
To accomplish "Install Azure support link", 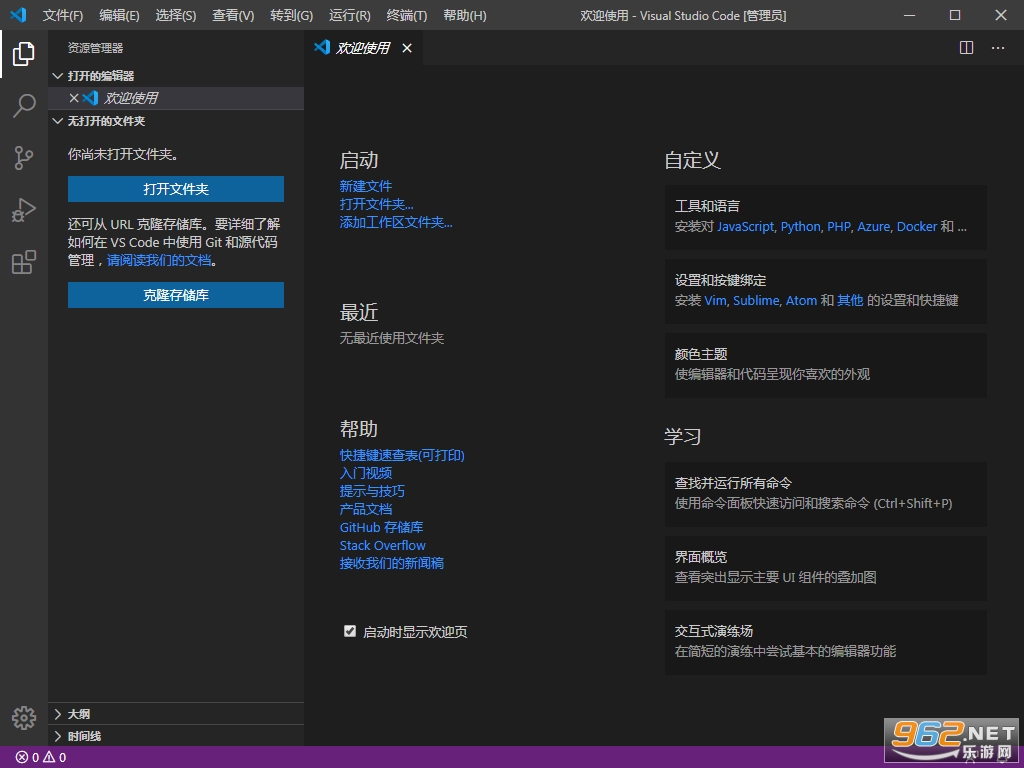I will (x=873, y=227).
